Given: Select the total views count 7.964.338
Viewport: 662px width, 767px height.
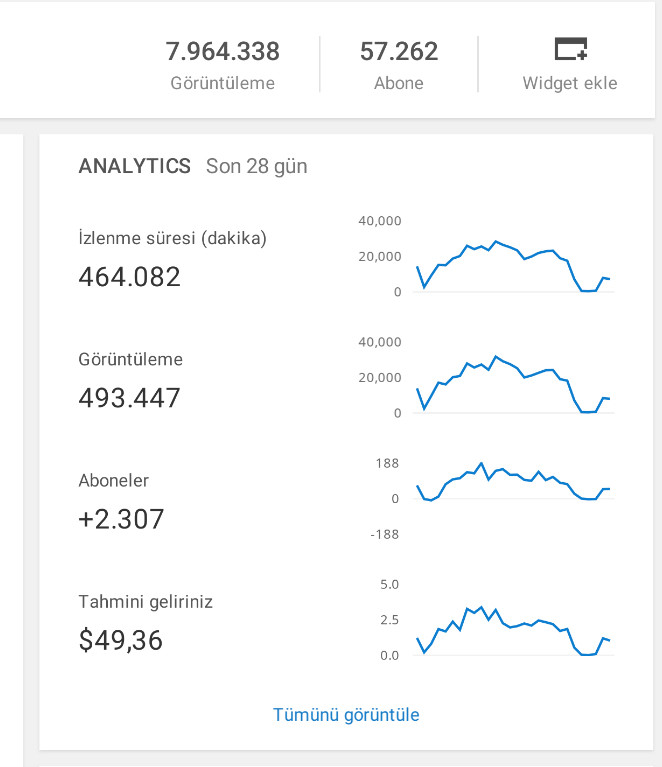Looking at the screenshot, I should click(222, 51).
